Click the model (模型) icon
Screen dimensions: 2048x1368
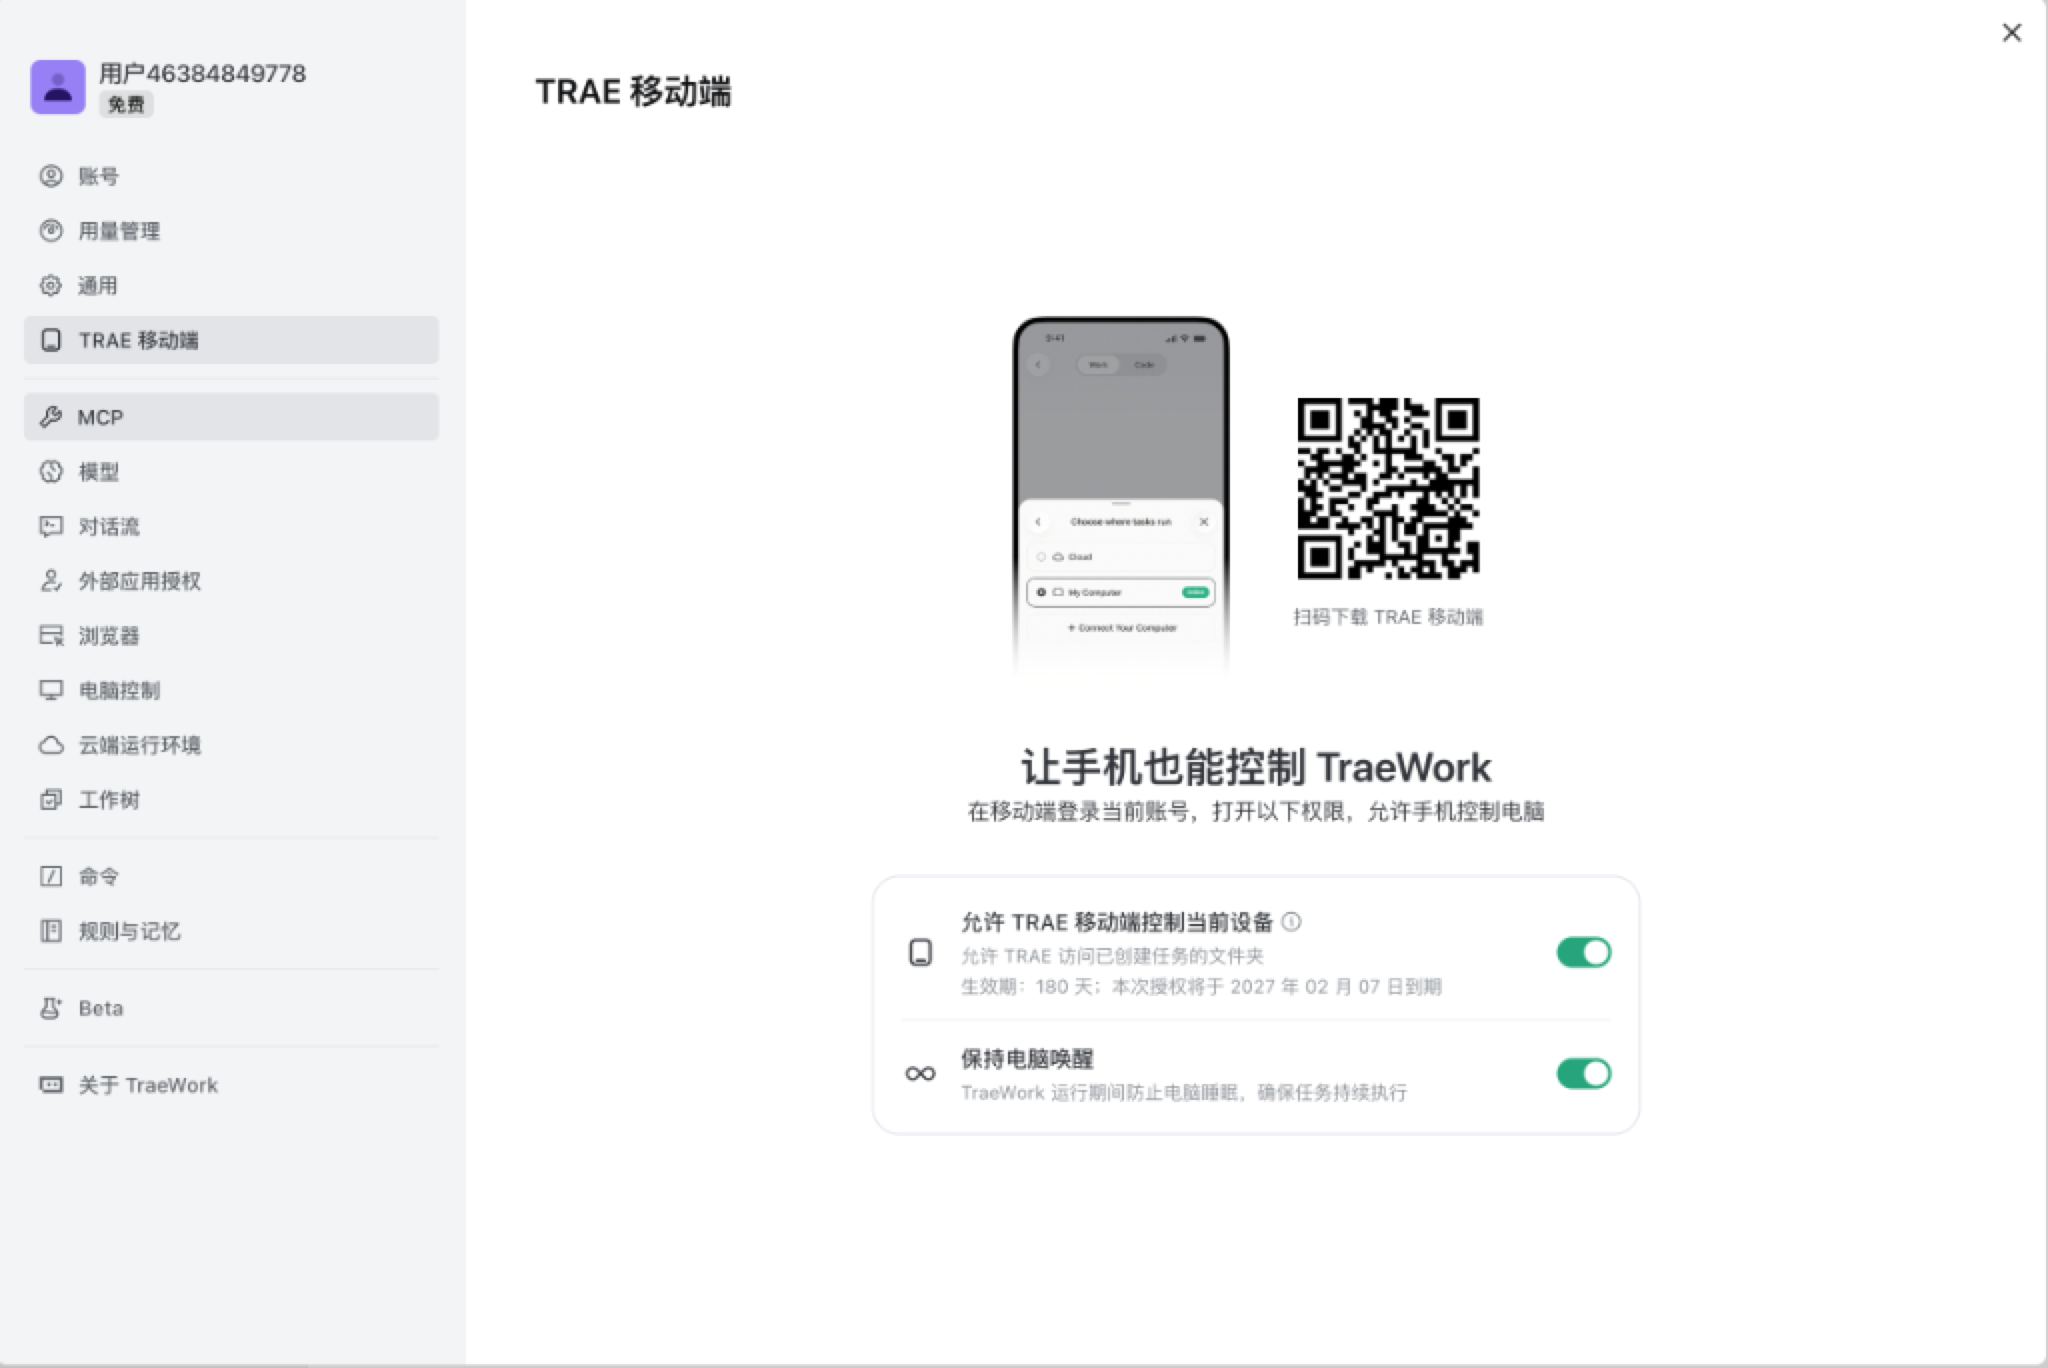[x=51, y=472]
